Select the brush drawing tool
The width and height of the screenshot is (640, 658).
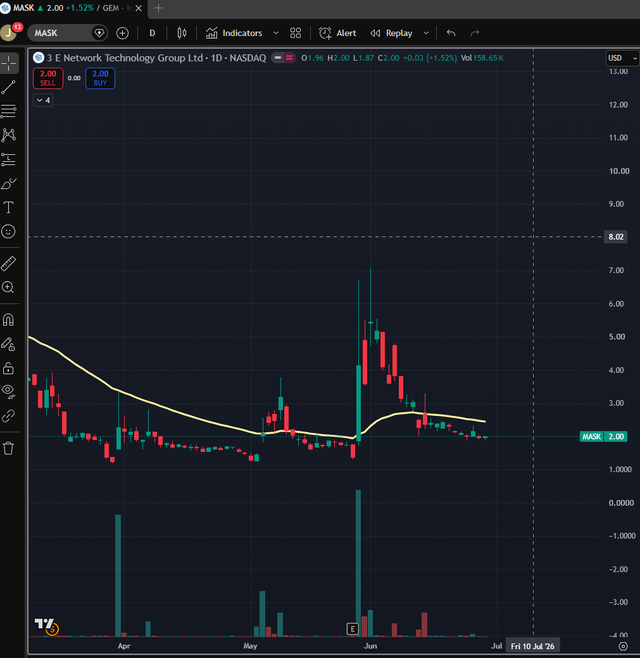(x=9, y=183)
